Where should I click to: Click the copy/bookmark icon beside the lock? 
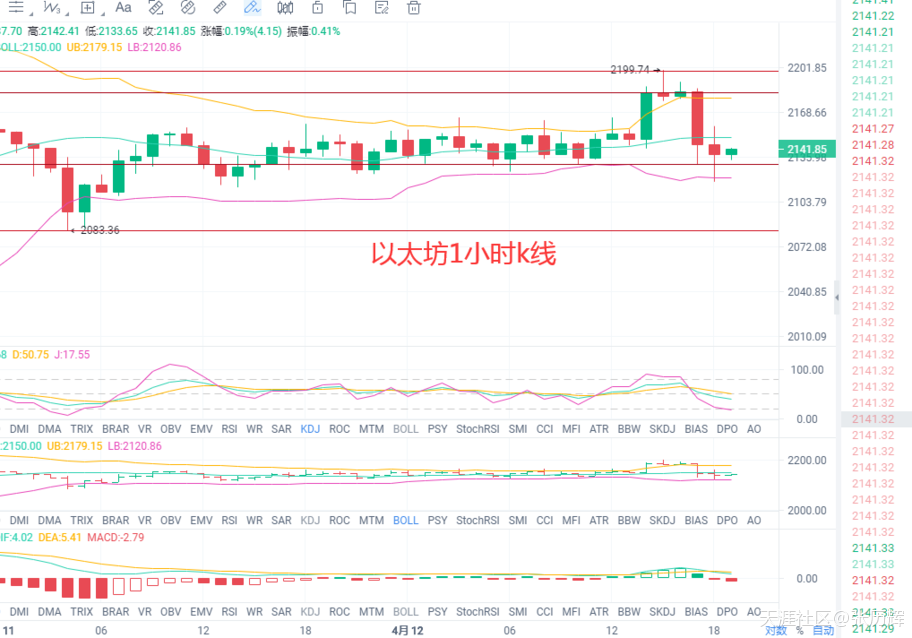pyautogui.click(x=349, y=7)
